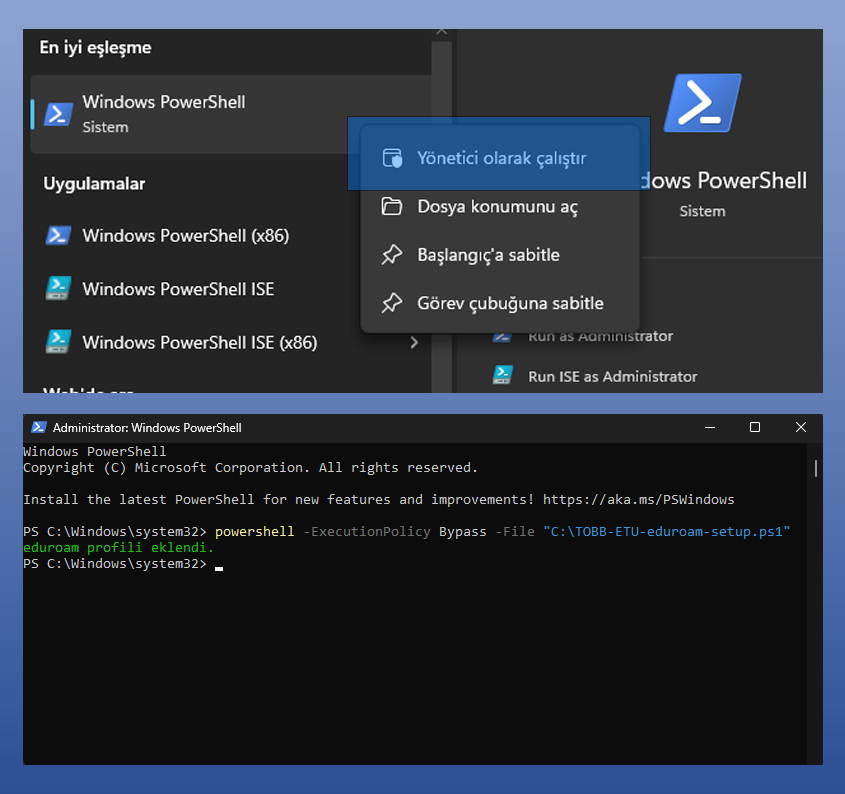The image size is (845, 794).
Task: Click Run ISE as Administrator action
Action: coord(612,376)
